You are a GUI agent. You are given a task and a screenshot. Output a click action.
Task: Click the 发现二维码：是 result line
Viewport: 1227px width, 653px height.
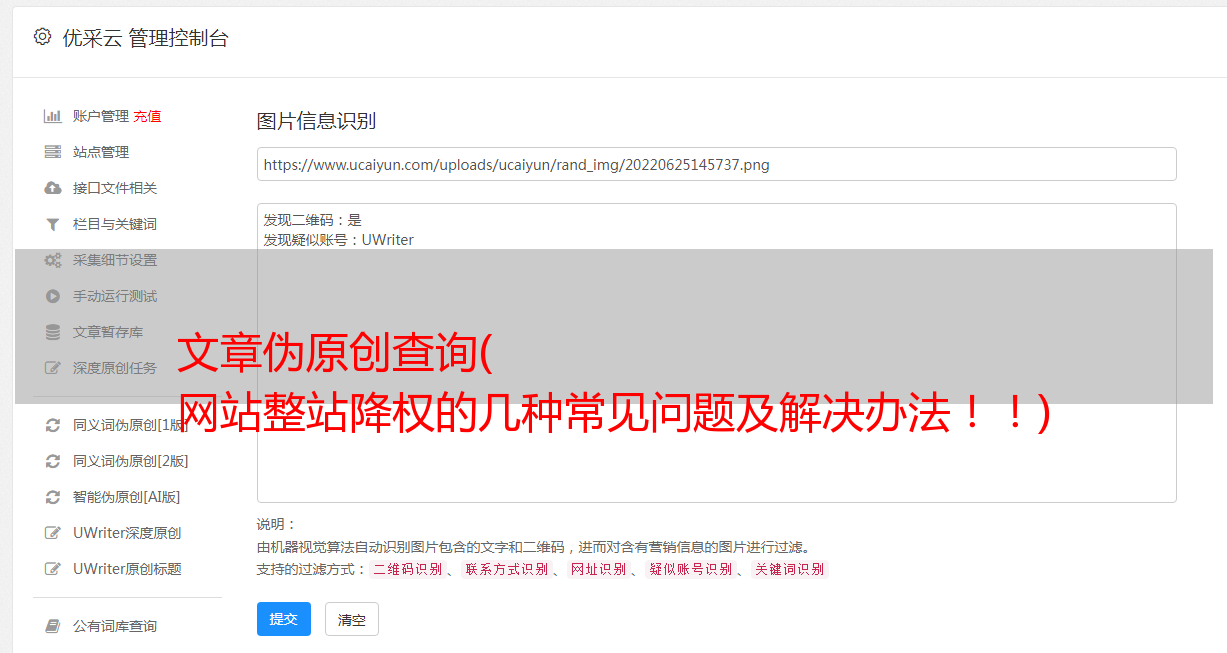pyautogui.click(x=312, y=220)
